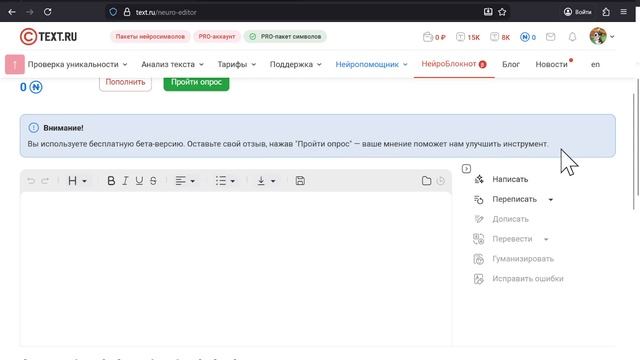
Task: Open the download export dropdown
Action: [266, 181]
